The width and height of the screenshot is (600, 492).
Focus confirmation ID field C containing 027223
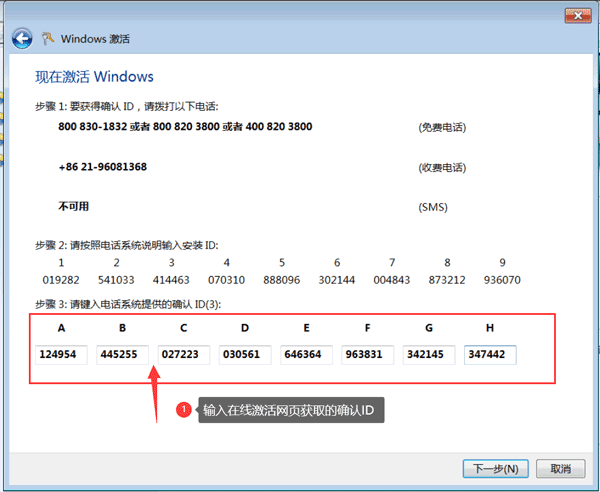pos(184,355)
